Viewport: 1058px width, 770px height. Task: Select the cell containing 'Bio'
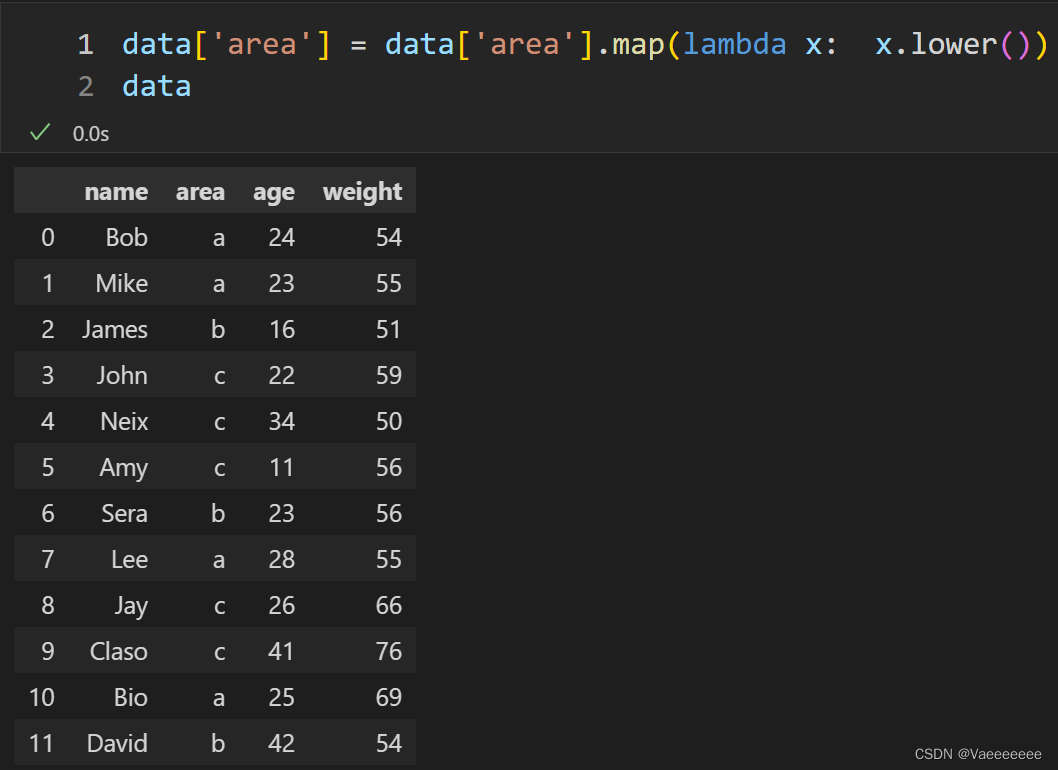click(131, 697)
